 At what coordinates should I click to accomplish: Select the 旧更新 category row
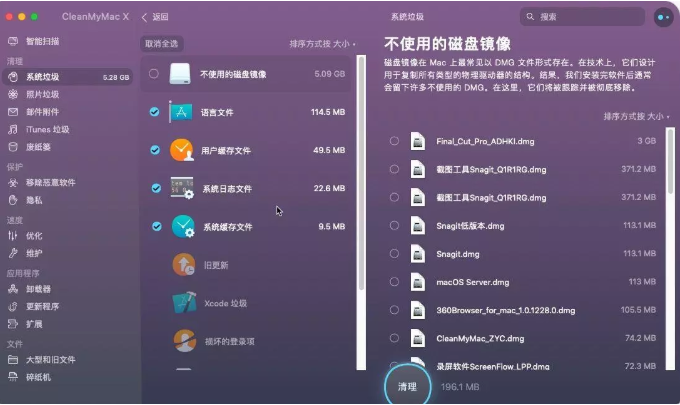pyautogui.click(x=246, y=265)
